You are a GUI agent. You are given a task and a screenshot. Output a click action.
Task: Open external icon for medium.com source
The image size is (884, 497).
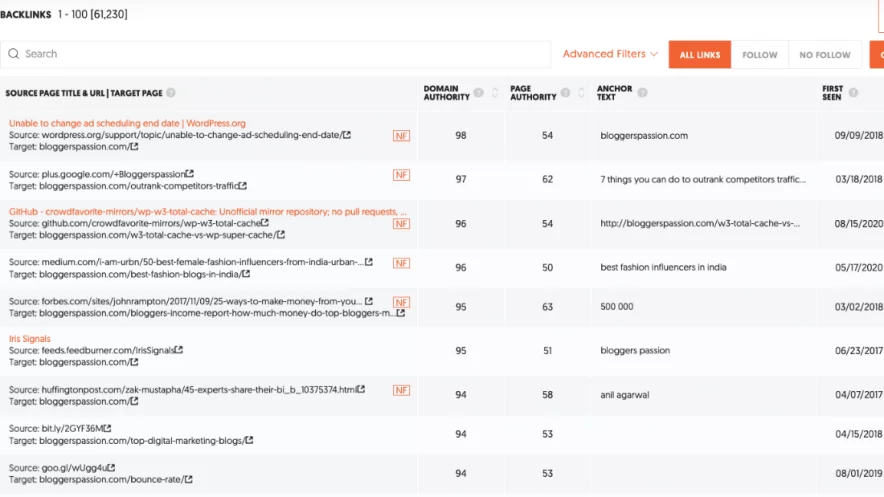click(369, 262)
